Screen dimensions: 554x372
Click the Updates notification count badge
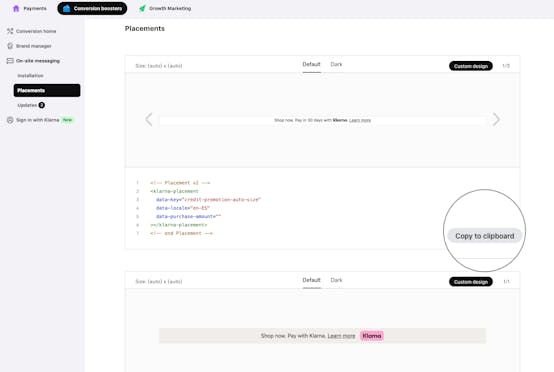pyautogui.click(x=41, y=105)
